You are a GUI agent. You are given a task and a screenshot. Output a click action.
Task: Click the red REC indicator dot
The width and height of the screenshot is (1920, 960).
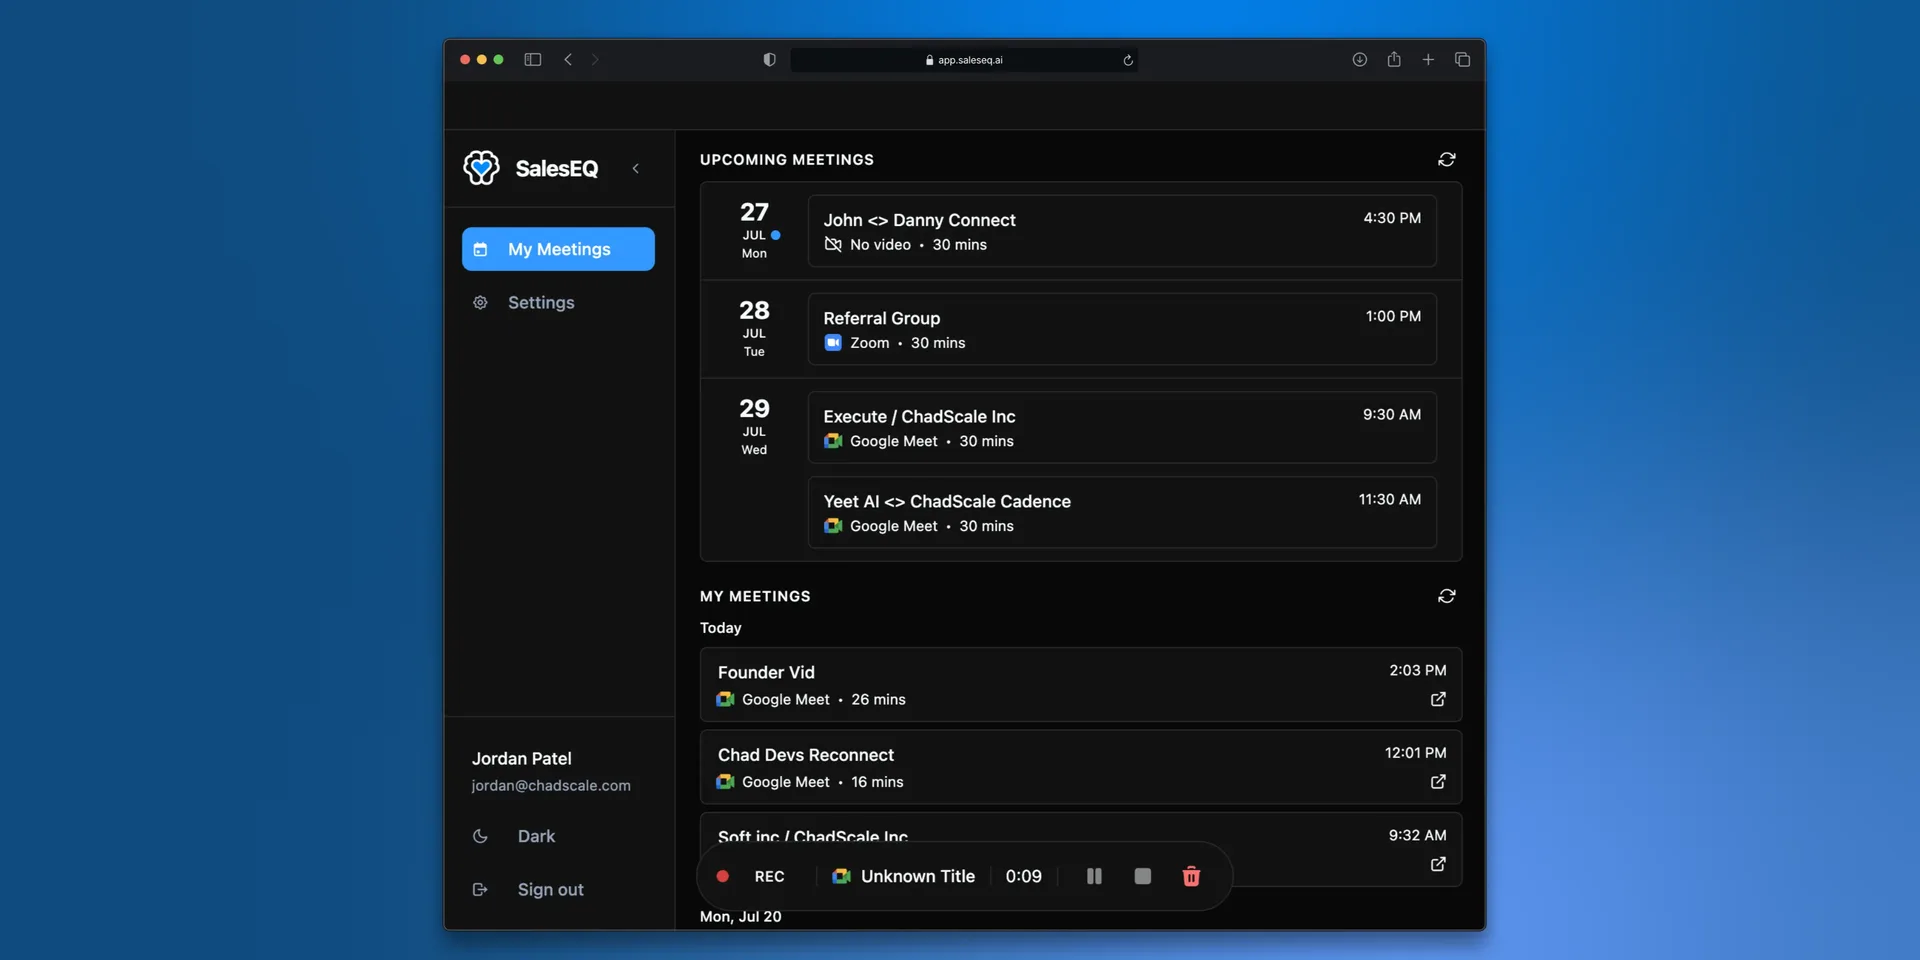pos(722,876)
